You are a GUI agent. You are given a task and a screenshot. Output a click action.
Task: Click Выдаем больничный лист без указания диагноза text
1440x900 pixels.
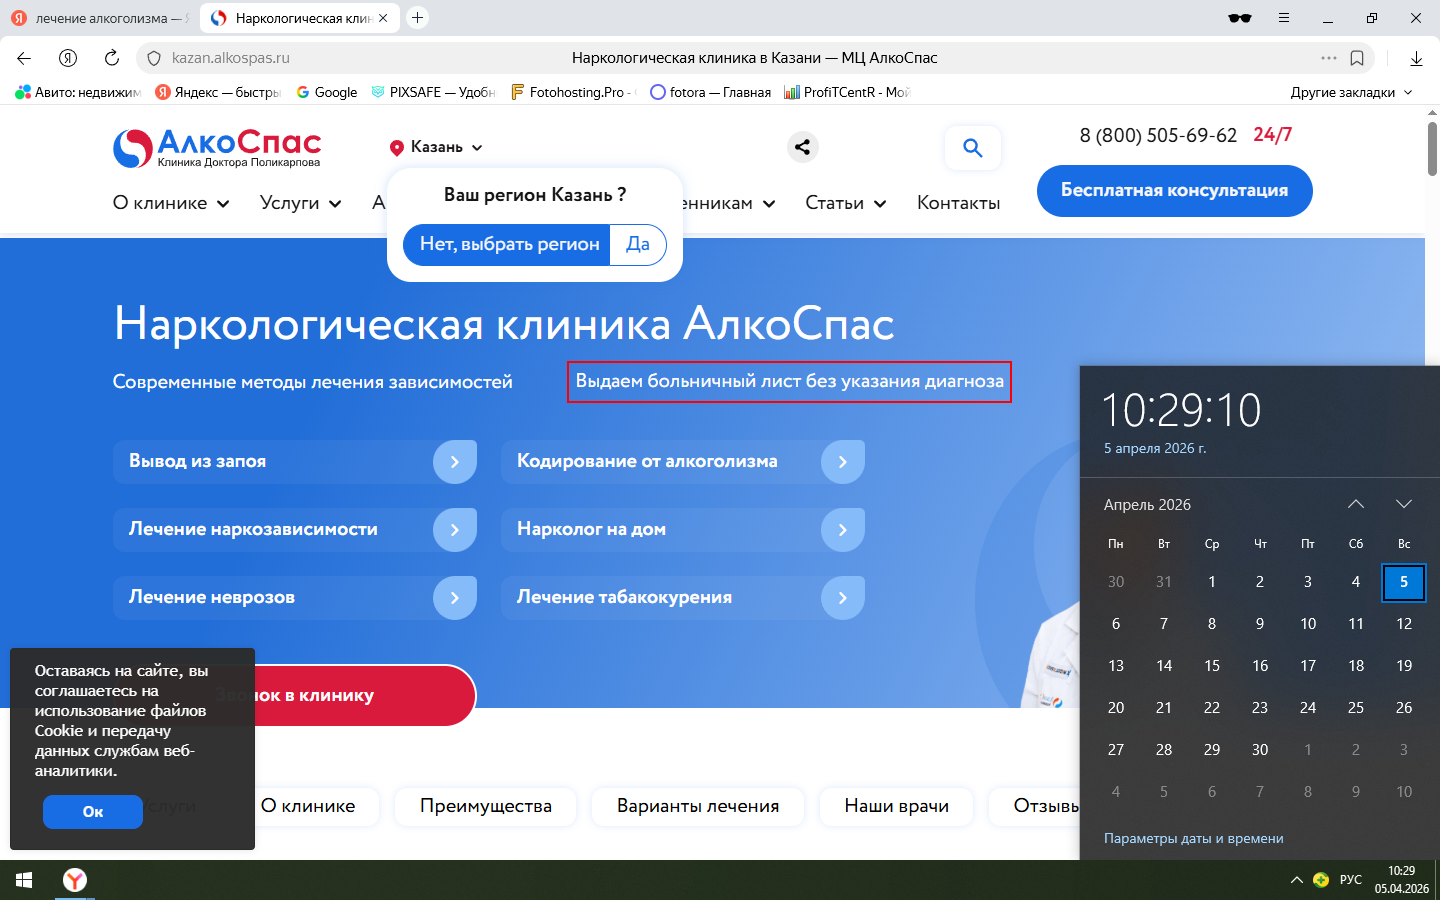click(x=789, y=382)
